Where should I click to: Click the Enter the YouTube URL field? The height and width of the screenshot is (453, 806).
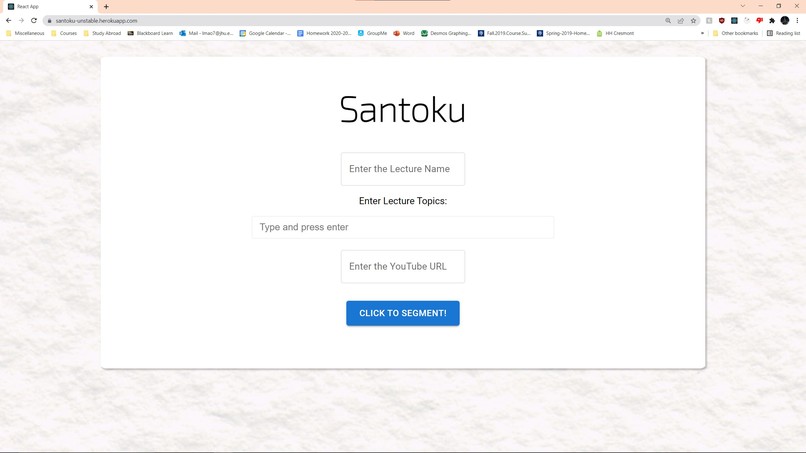(x=403, y=266)
